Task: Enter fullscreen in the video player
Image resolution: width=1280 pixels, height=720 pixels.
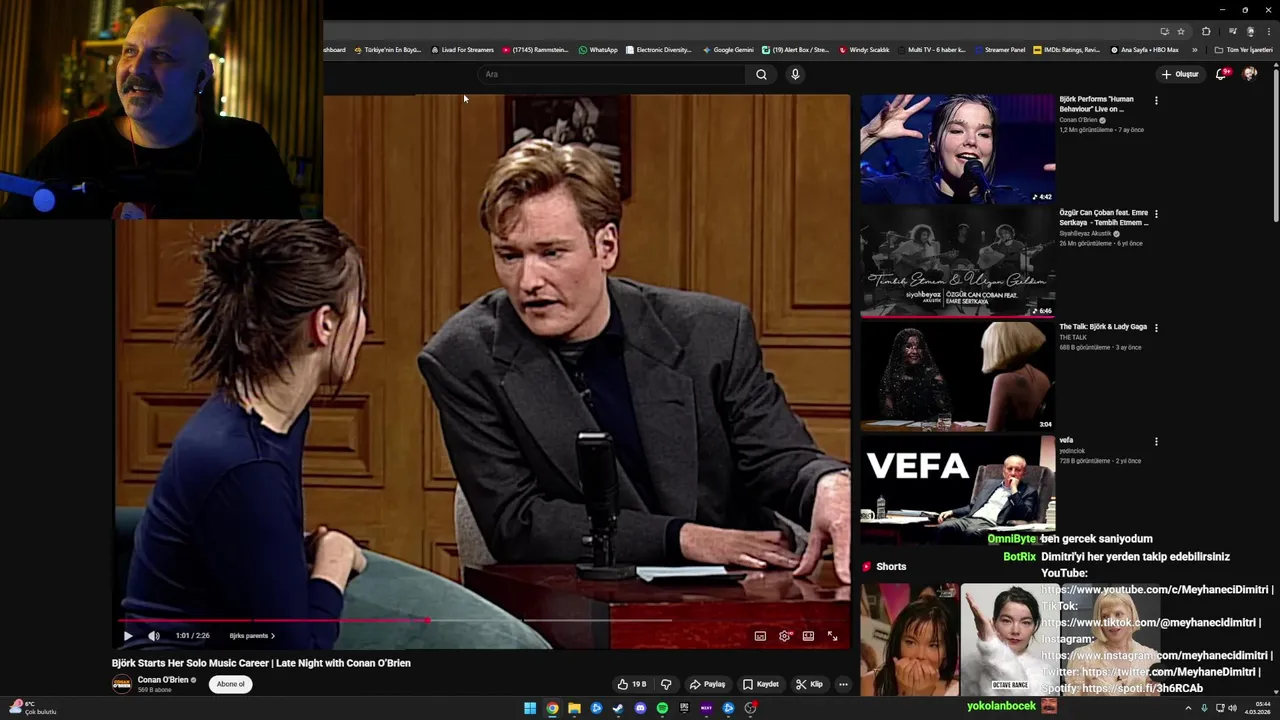Action: tap(832, 636)
